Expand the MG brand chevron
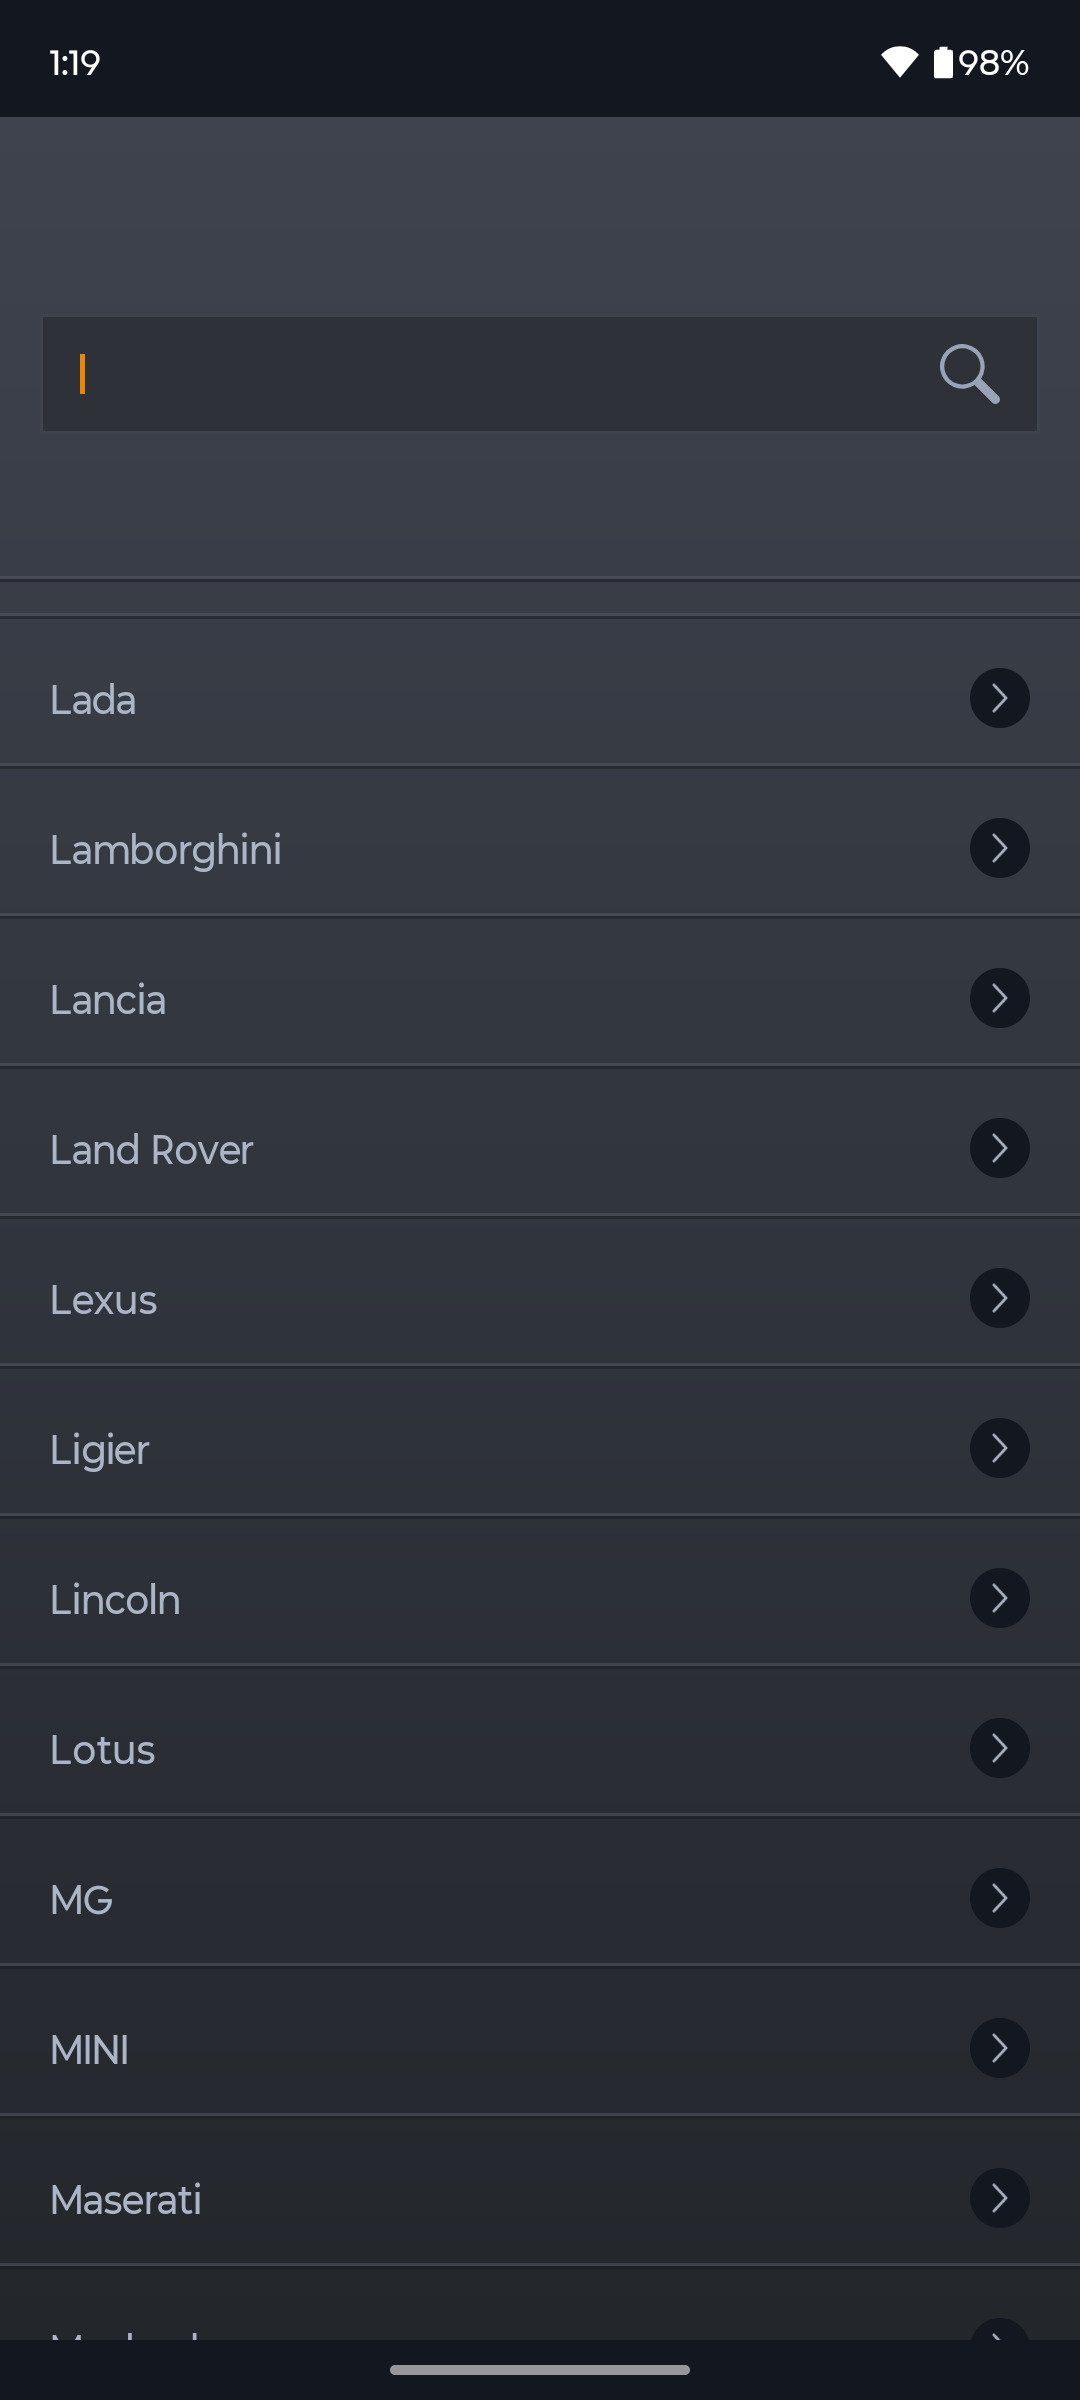This screenshot has width=1080, height=2400. (x=999, y=1898)
